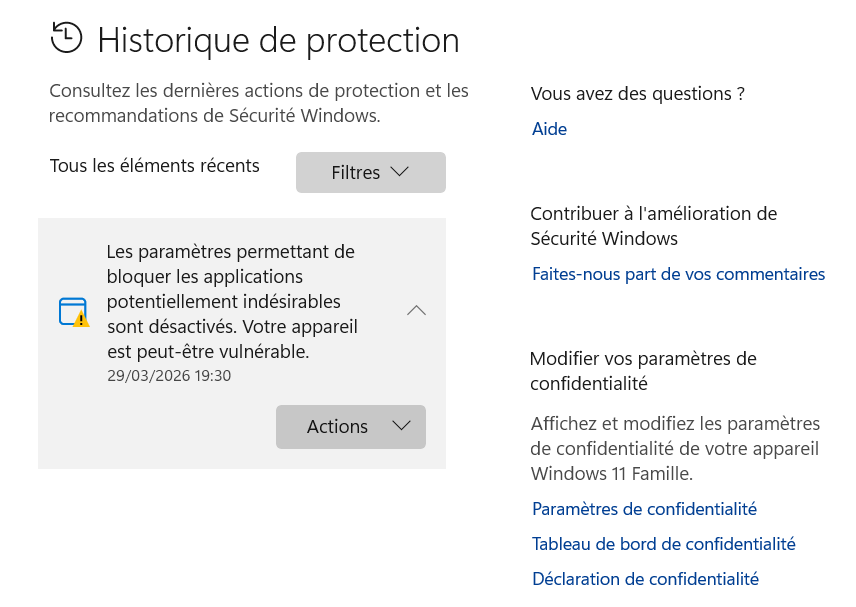Click Modifier vos paramètres de confidentialité heading
Viewport: 856px width, 607px height.
pos(643,370)
